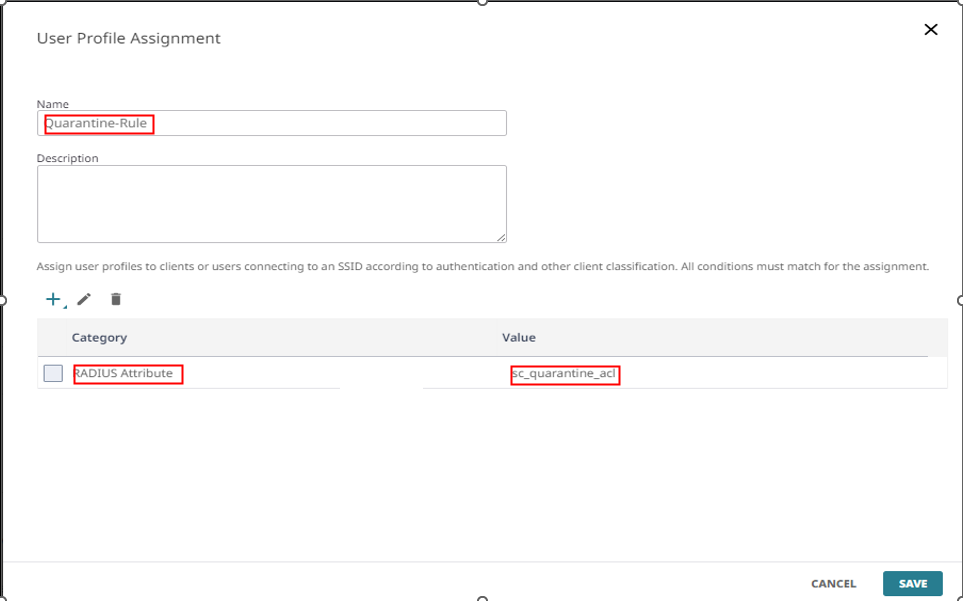Click the Name field label
The image size is (963, 601).
point(53,104)
